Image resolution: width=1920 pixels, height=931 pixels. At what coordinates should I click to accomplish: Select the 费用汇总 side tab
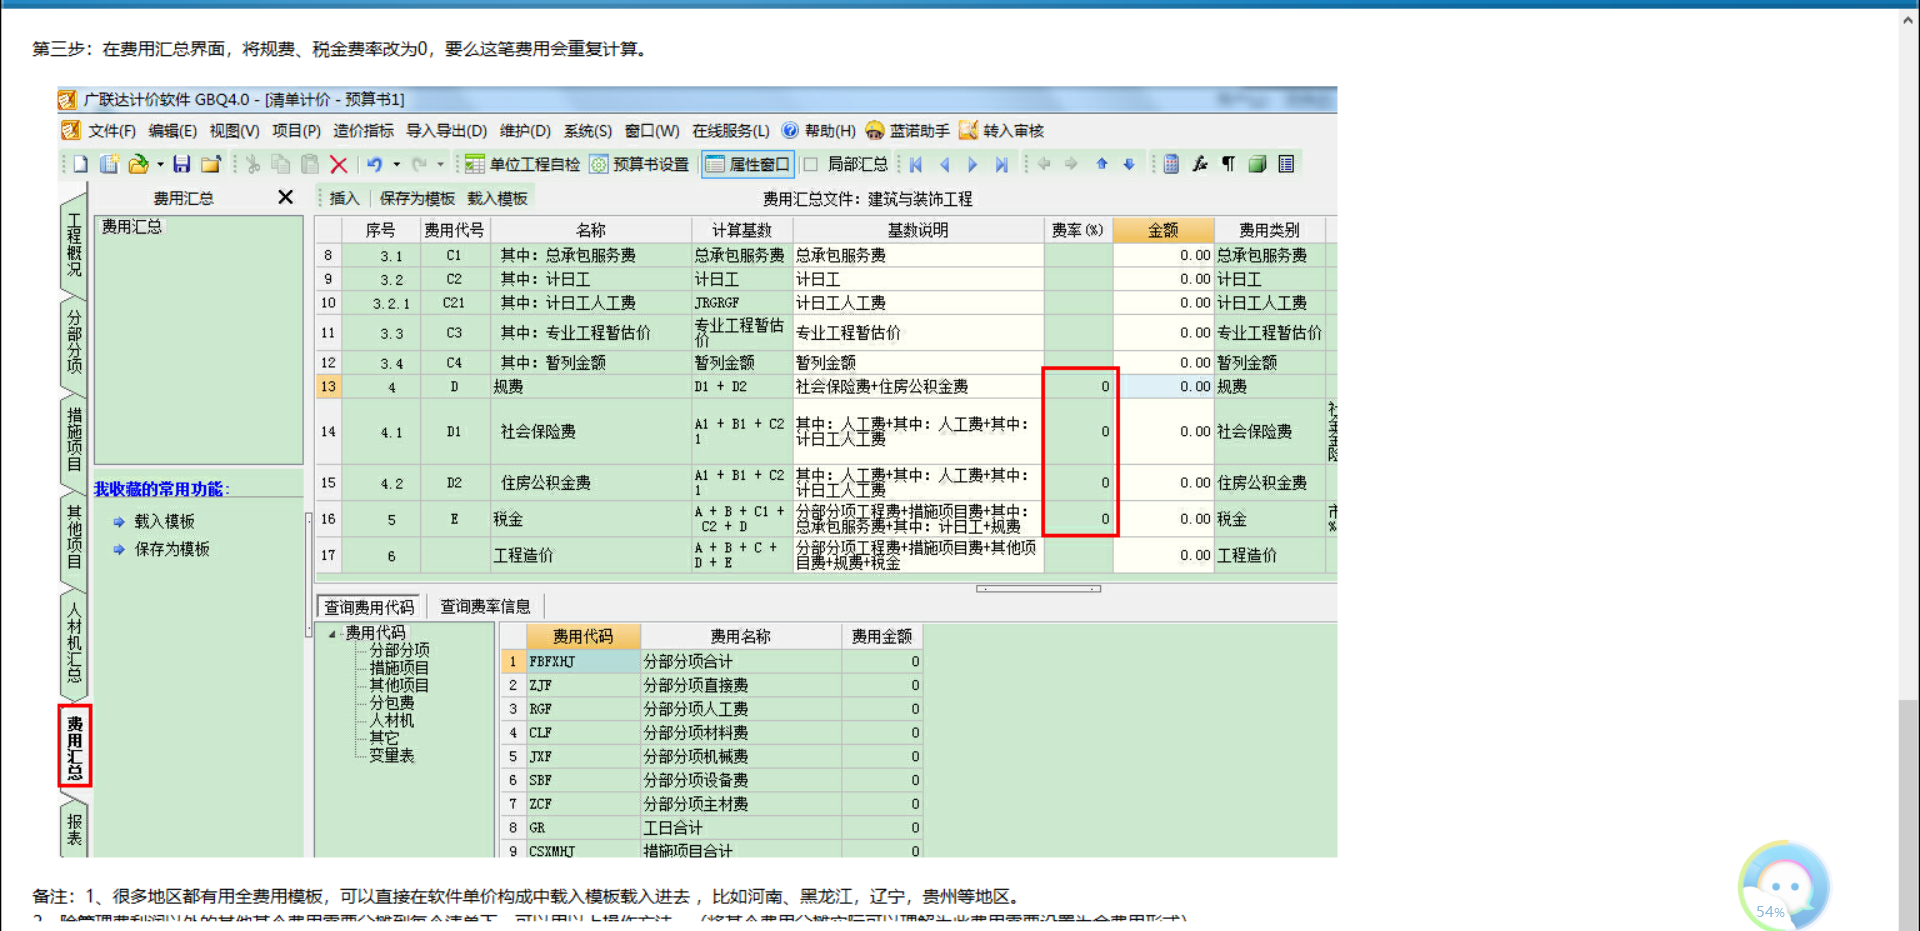tap(75, 746)
